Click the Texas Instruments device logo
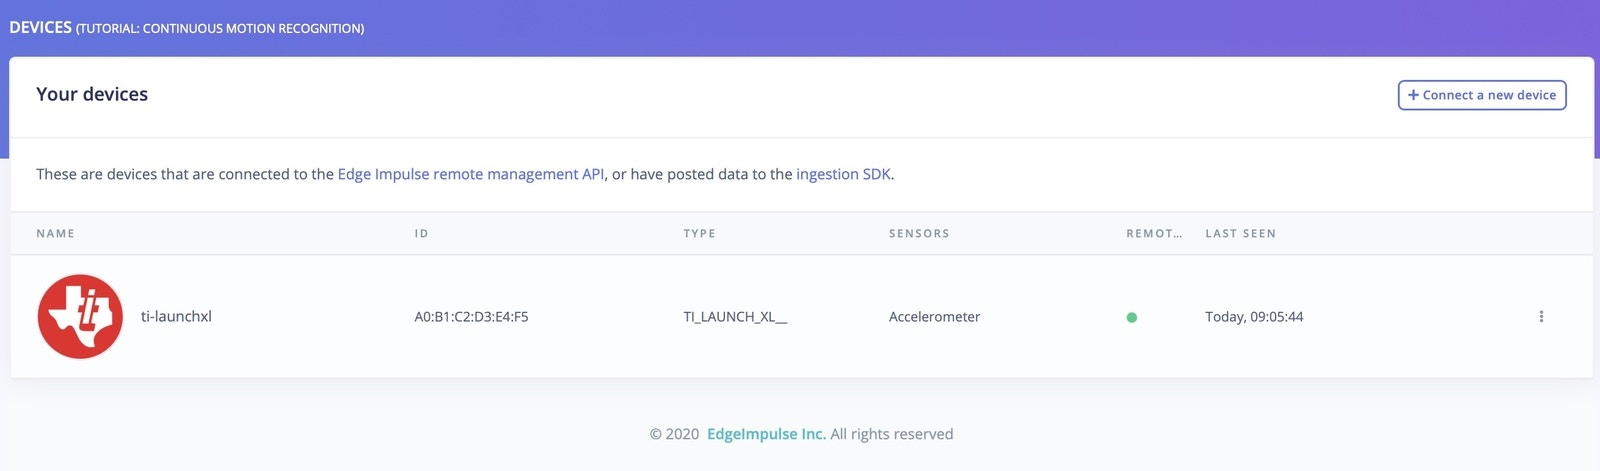Screen dimensions: 1600x471 pos(80,316)
